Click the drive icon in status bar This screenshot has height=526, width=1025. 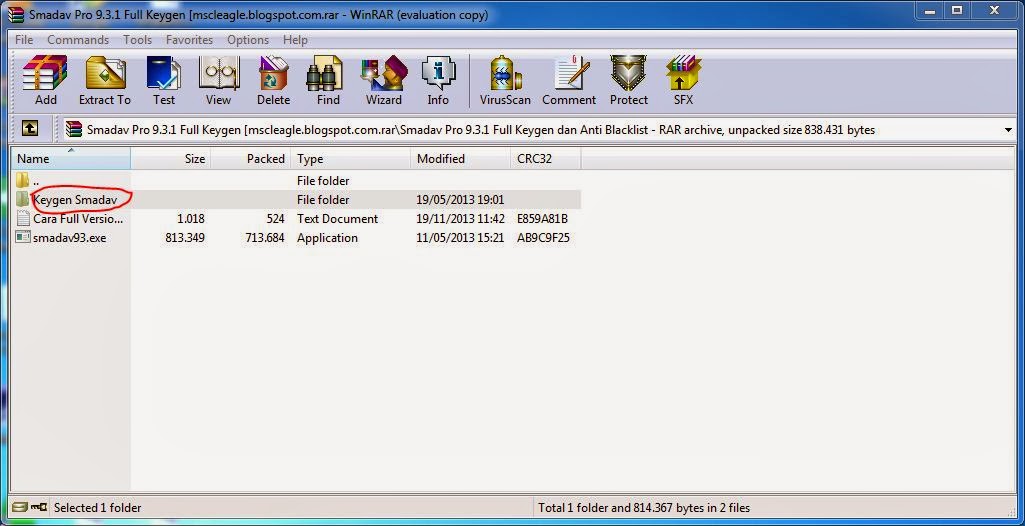pos(20,507)
